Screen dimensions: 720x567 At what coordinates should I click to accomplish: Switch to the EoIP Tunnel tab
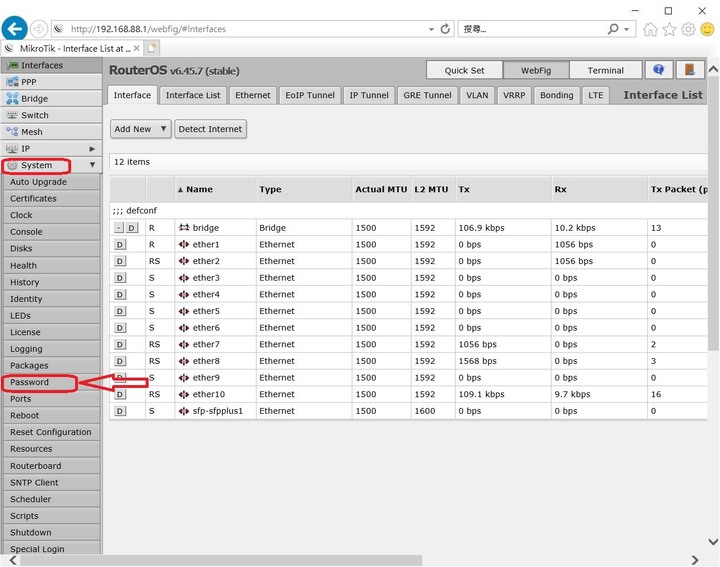point(310,95)
